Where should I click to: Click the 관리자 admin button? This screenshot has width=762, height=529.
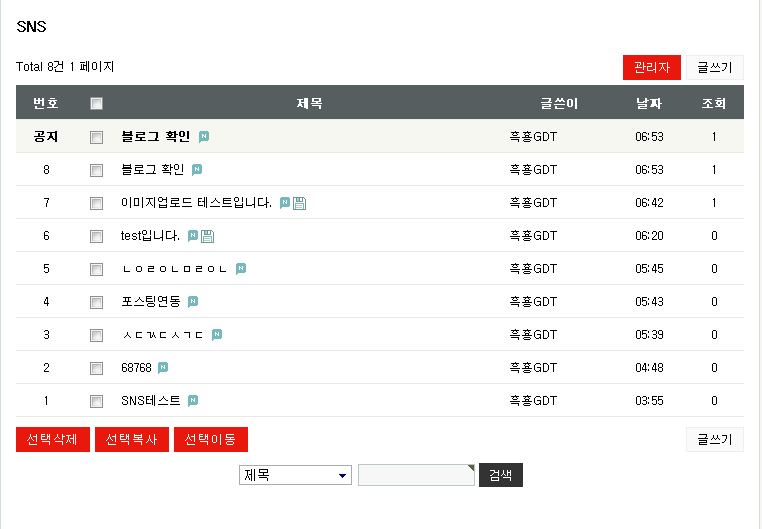651,67
